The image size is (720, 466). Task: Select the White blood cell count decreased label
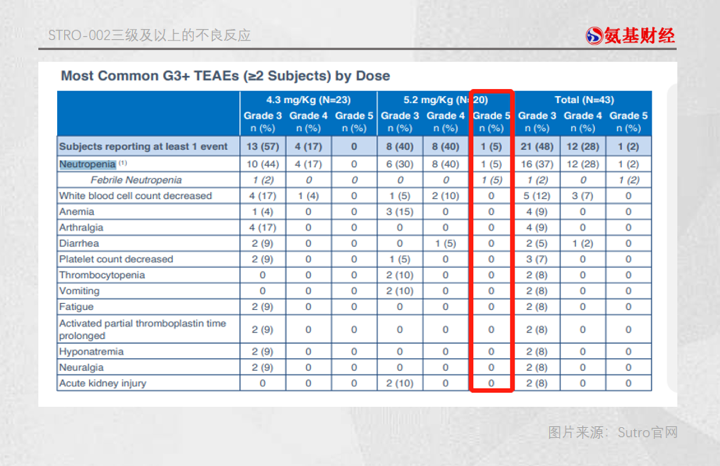pyautogui.click(x=135, y=196)
